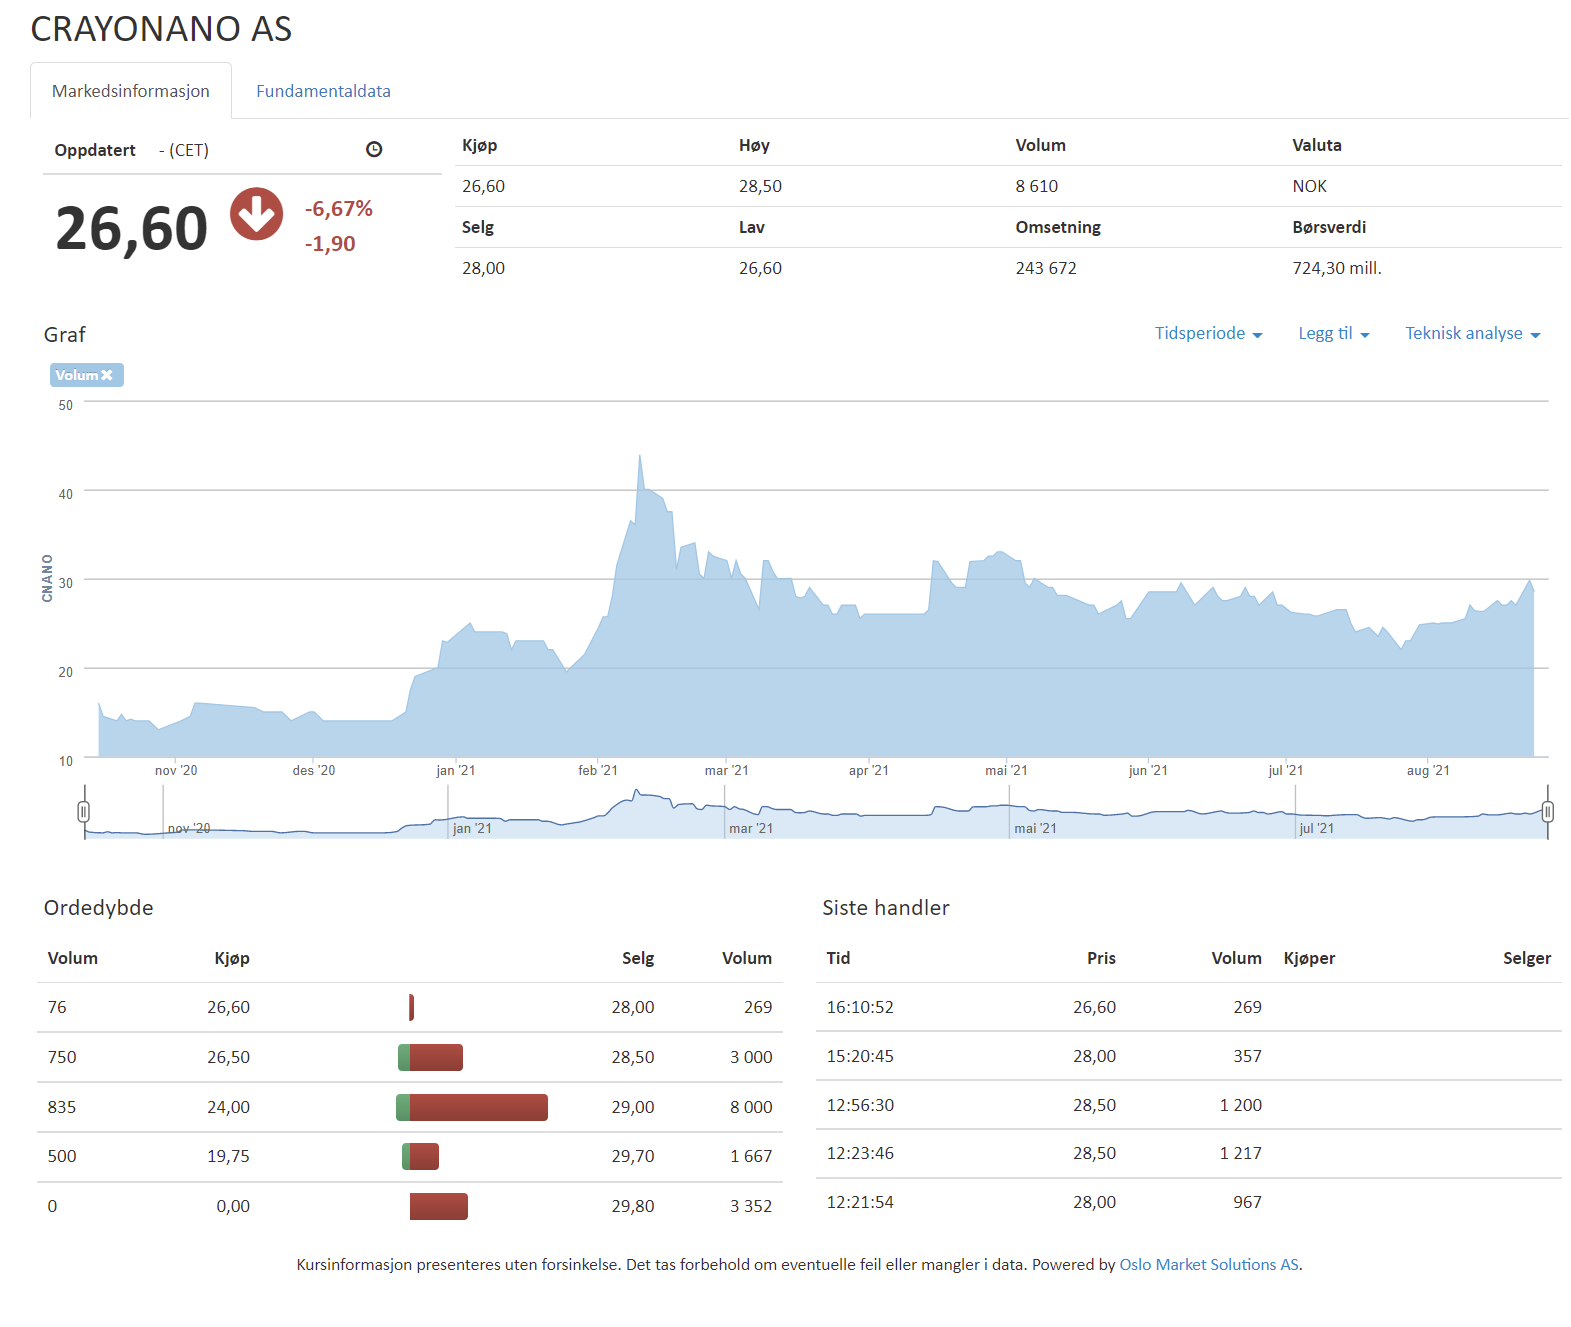
Task: Click the 16:10:52 trade row
Action: 1188,1007
